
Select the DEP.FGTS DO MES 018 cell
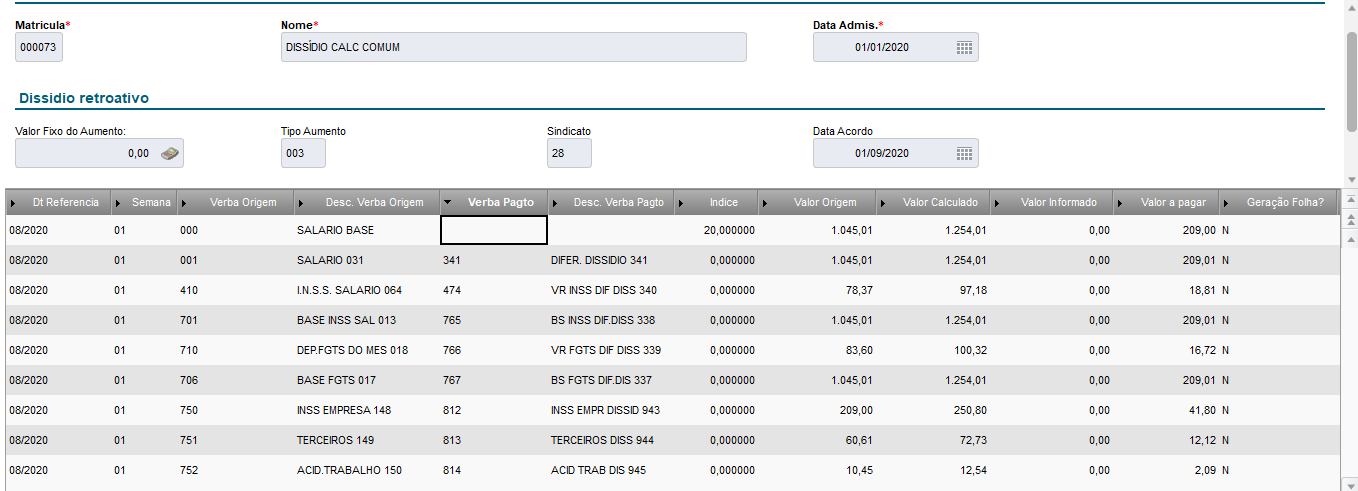coord(366,350)
